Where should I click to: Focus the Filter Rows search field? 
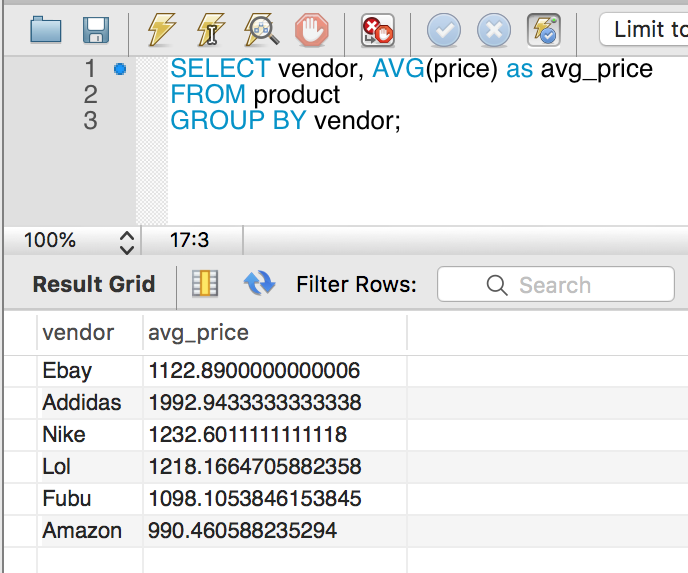click(x=555, y=284)
